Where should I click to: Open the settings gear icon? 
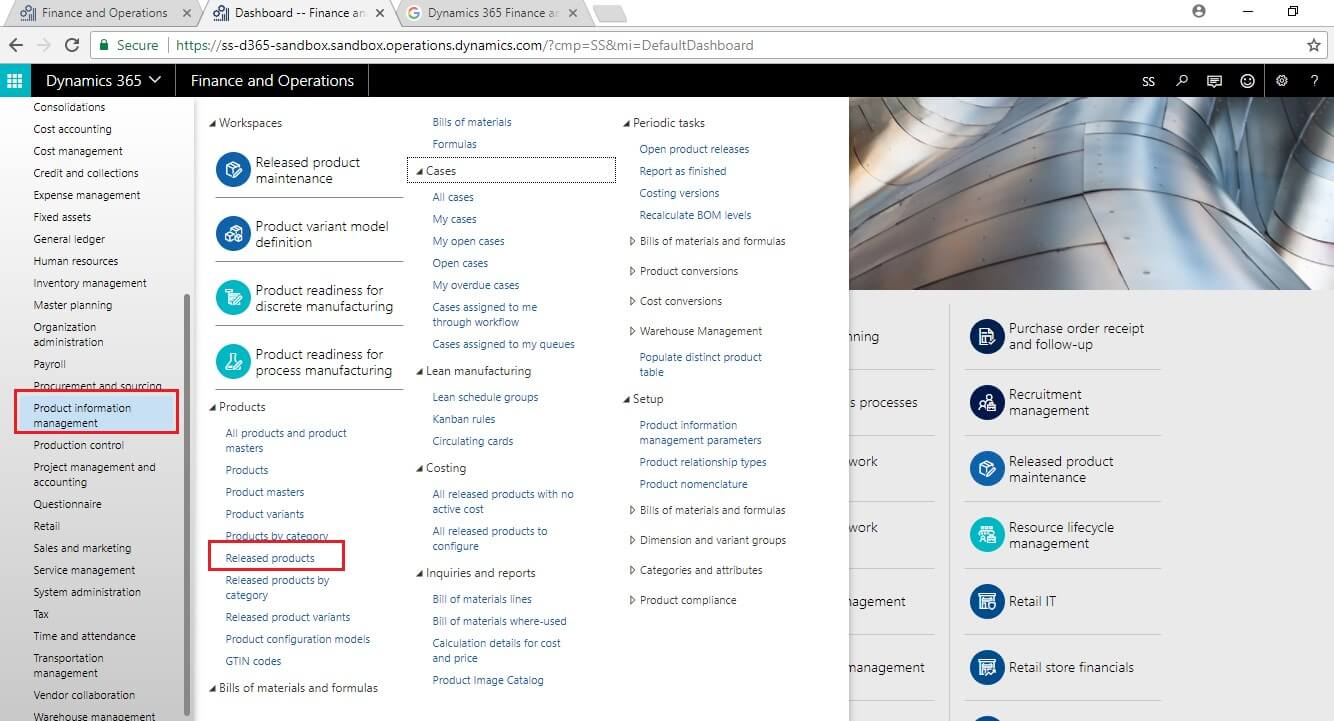click(x=1282, y=81)
